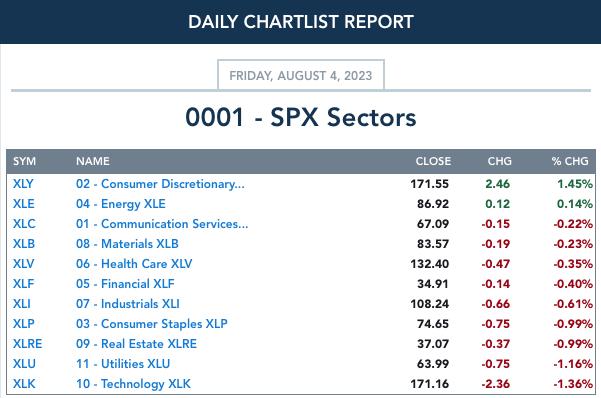This screenshot has width=601, height=398.
Task: Click the XLC ticker symbol
Action: pos(24,224)
